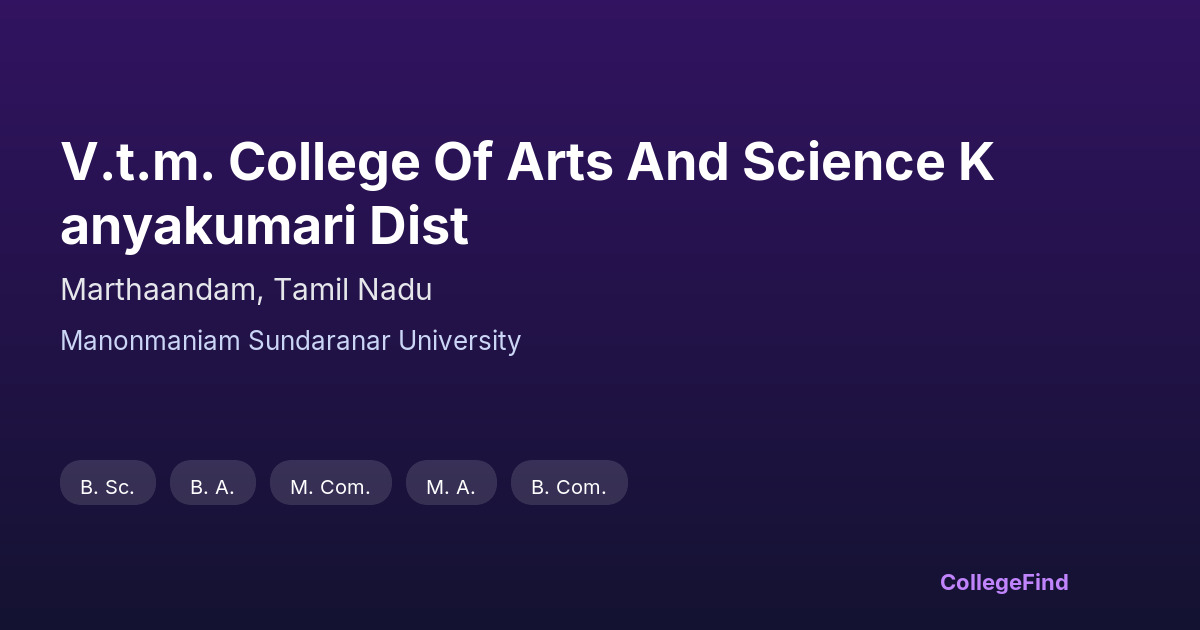1200x630 pixels.
Task: Click the word Arts in the heading
Action: pos(559,162)
